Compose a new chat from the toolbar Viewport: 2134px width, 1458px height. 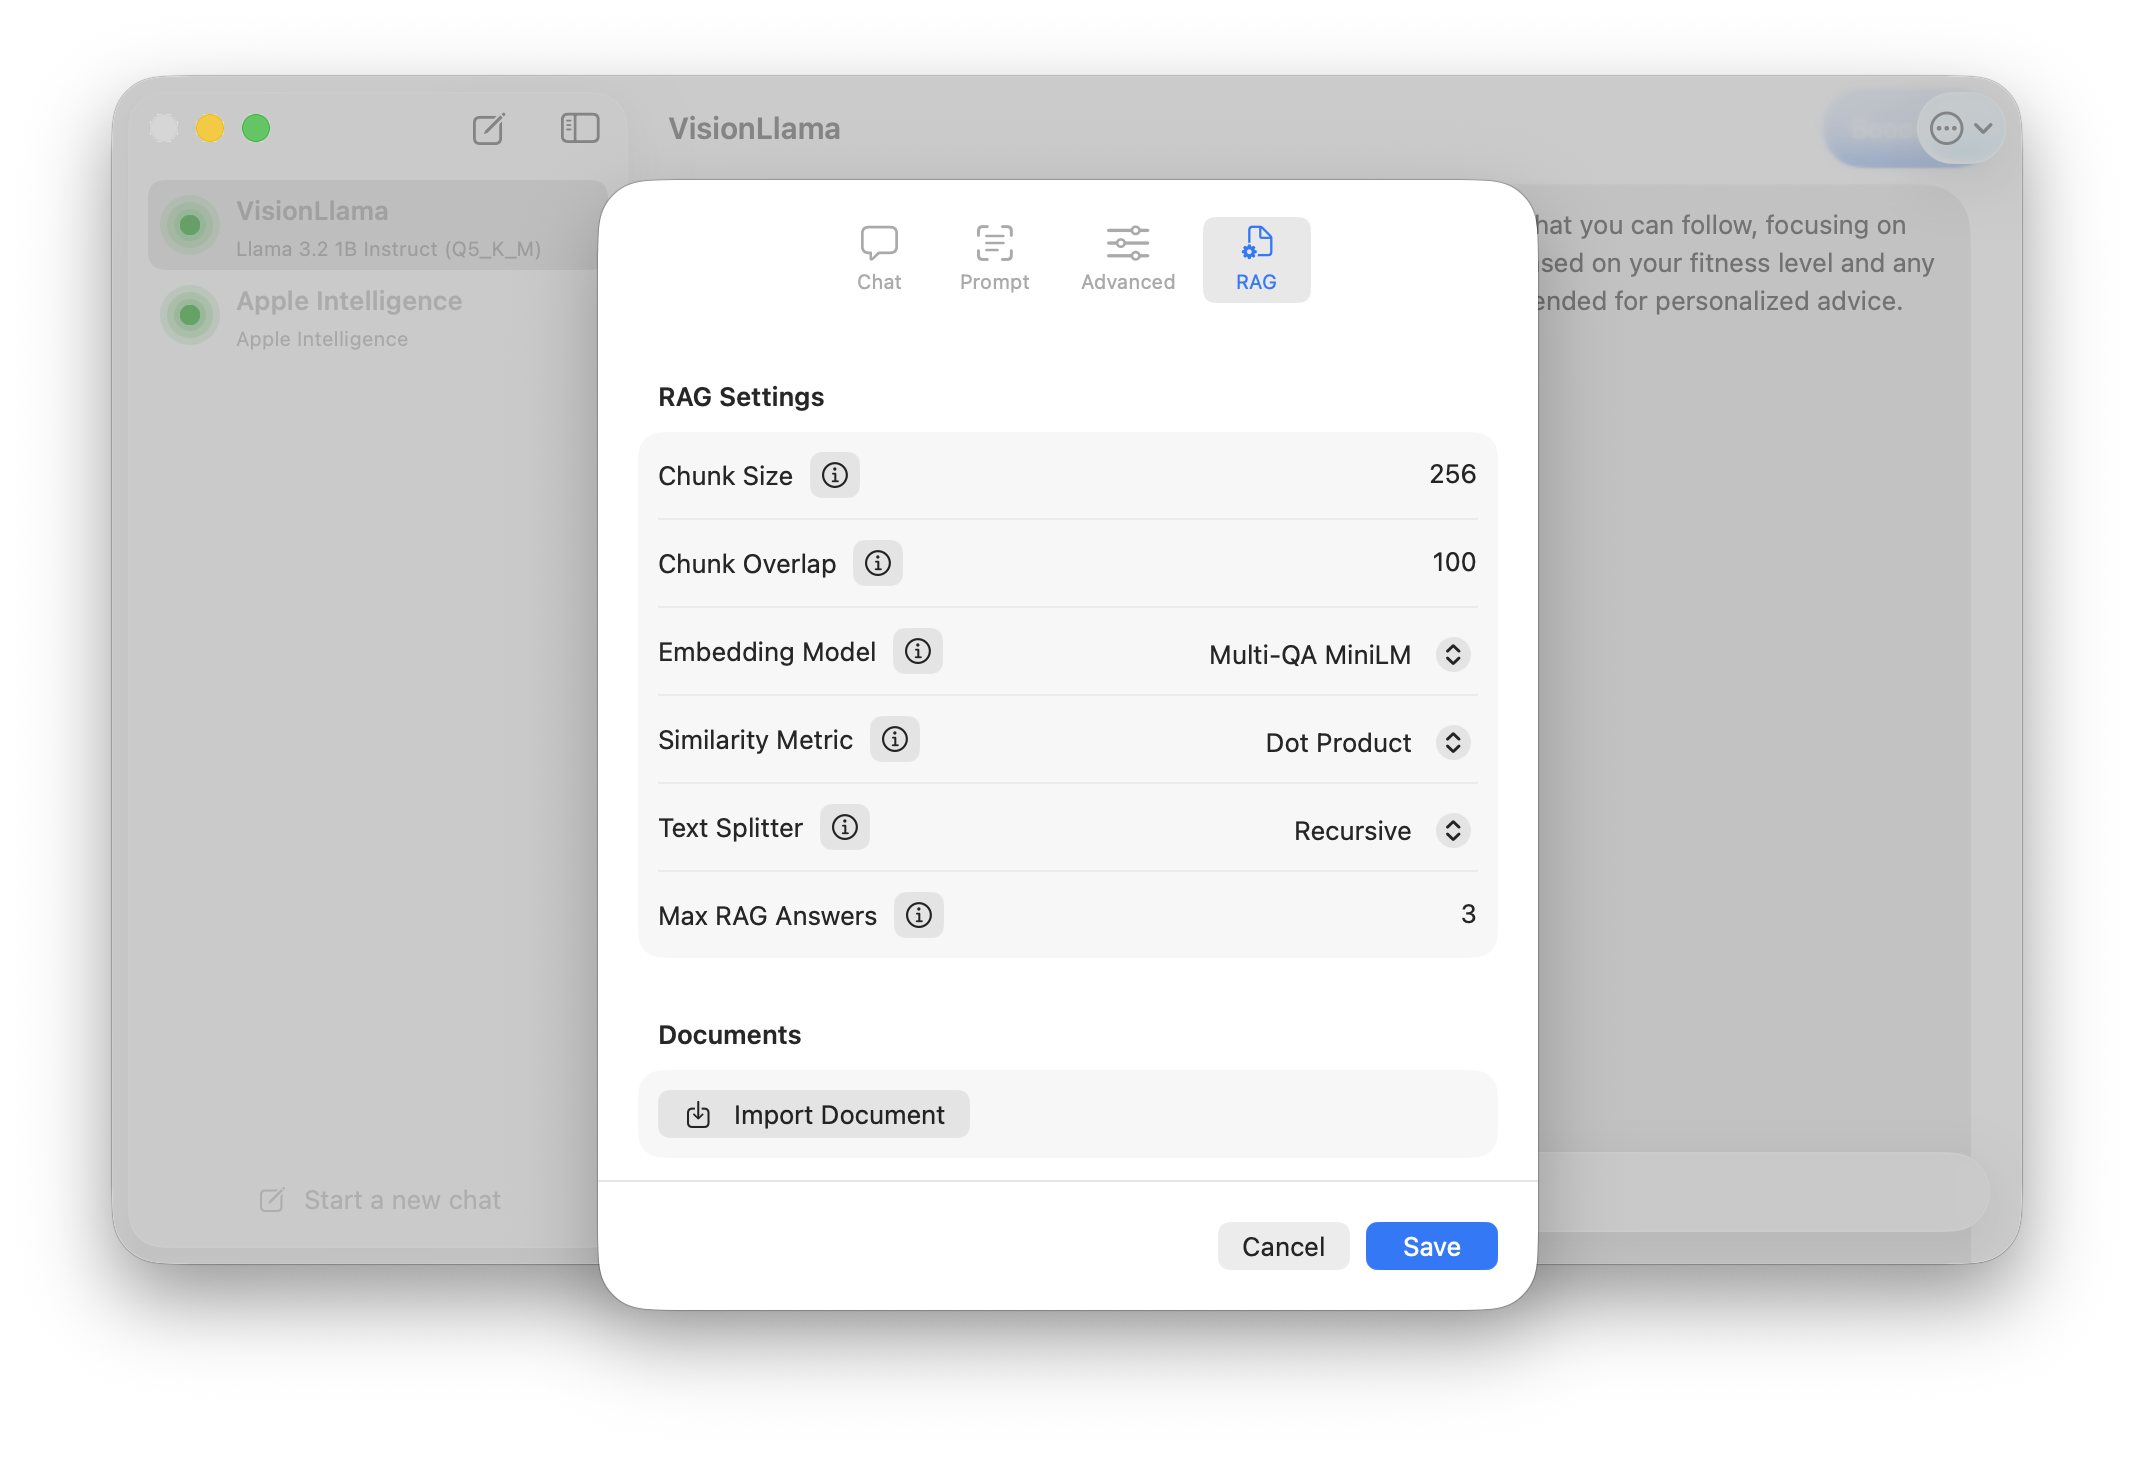pos(488,129)
